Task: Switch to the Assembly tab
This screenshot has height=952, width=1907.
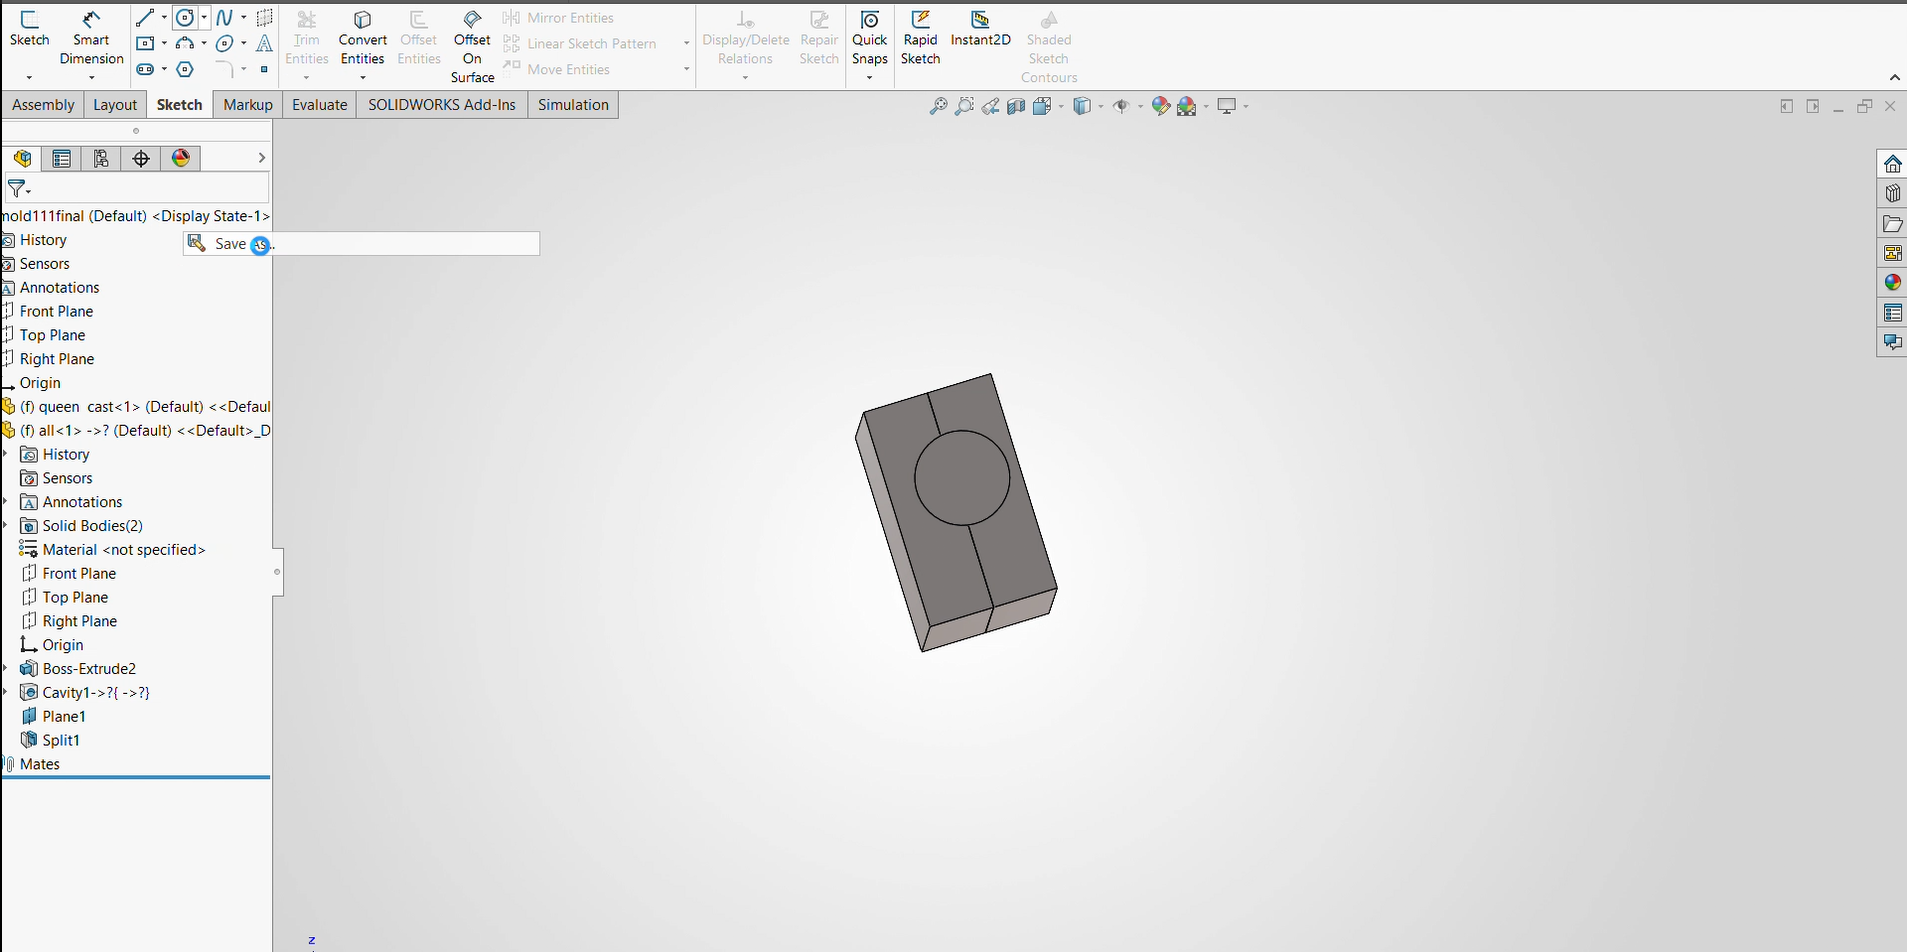Action: click(43, 105)
